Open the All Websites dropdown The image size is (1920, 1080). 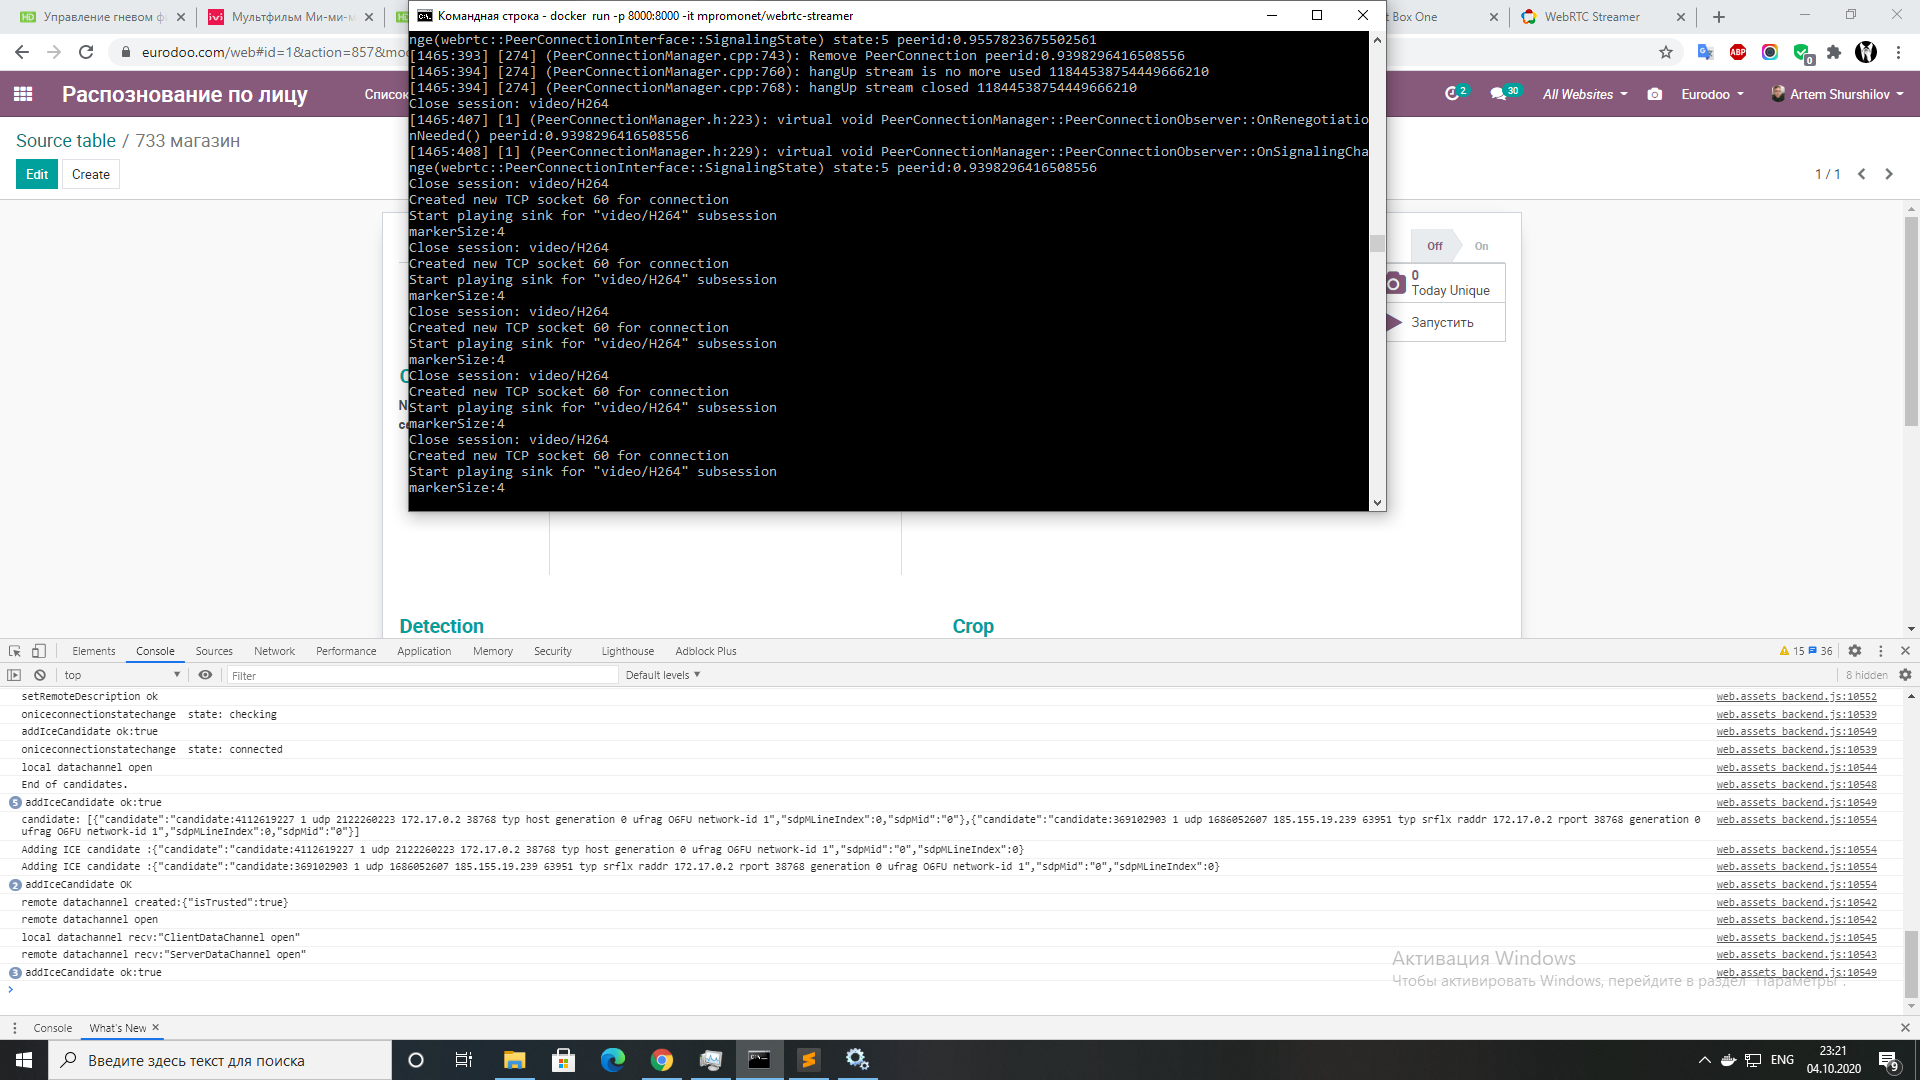[1585, 93]
